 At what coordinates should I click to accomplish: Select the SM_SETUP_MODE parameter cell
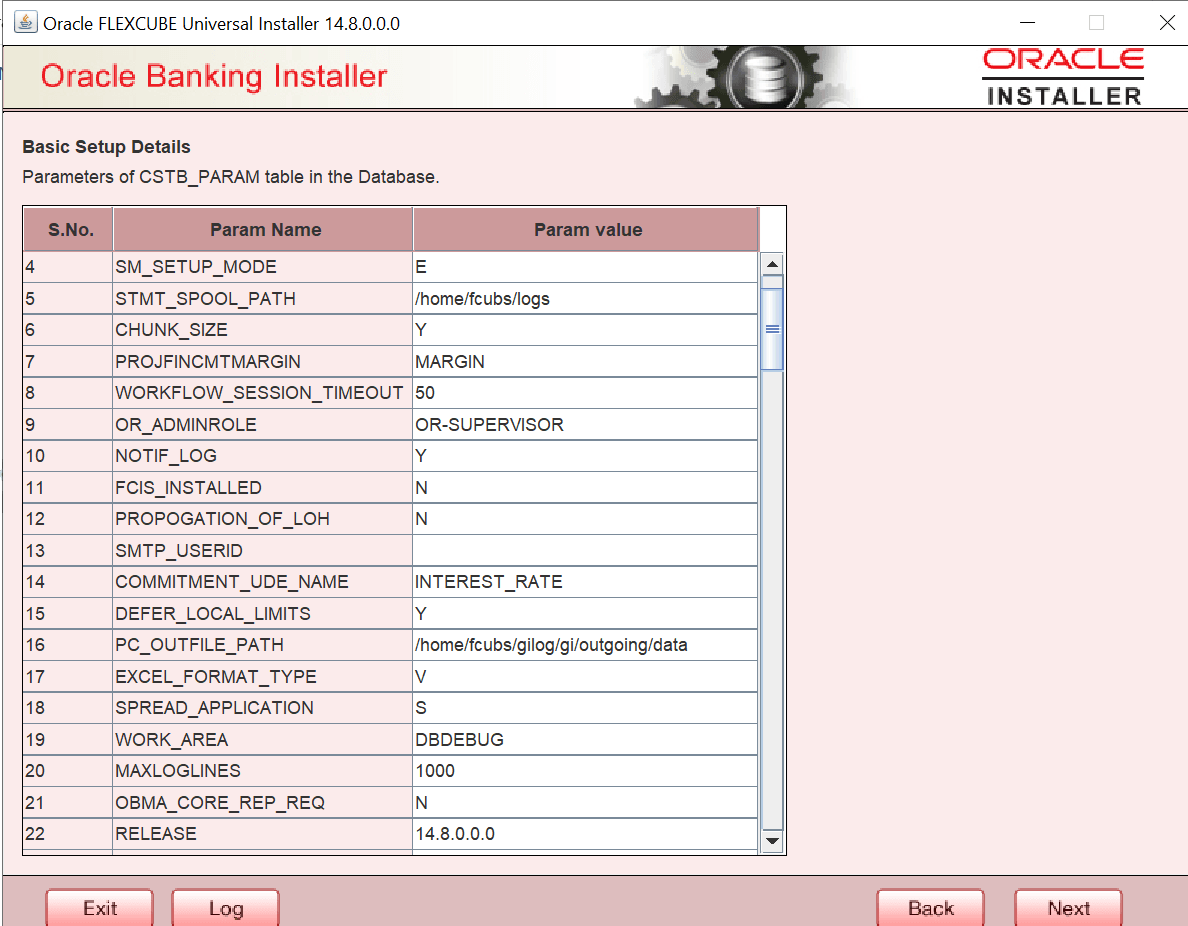coord(263,267)
